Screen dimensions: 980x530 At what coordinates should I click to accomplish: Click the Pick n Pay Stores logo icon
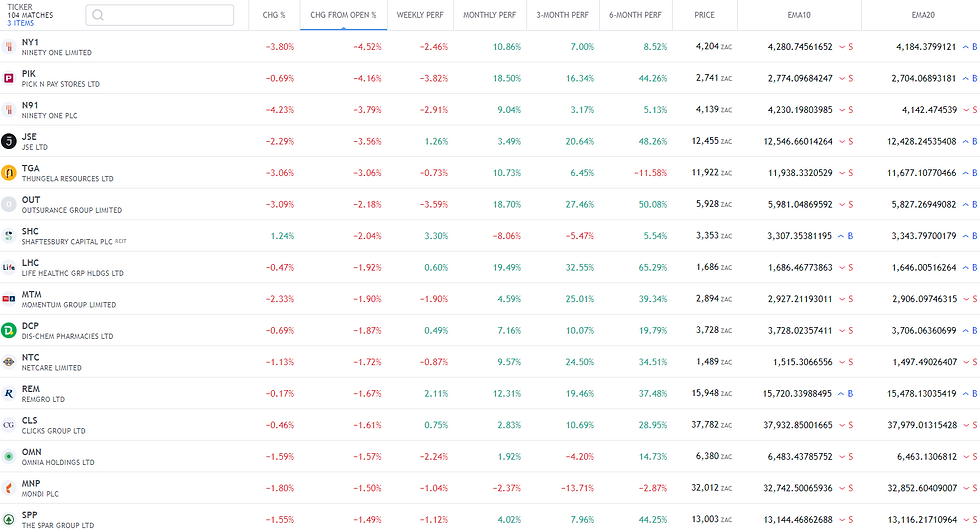tap(9, 78)
